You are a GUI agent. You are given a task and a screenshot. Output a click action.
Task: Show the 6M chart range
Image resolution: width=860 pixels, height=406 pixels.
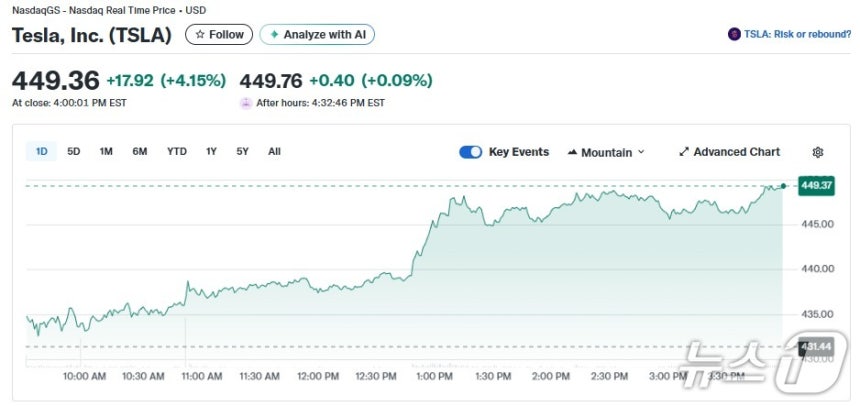click(140, 152)
